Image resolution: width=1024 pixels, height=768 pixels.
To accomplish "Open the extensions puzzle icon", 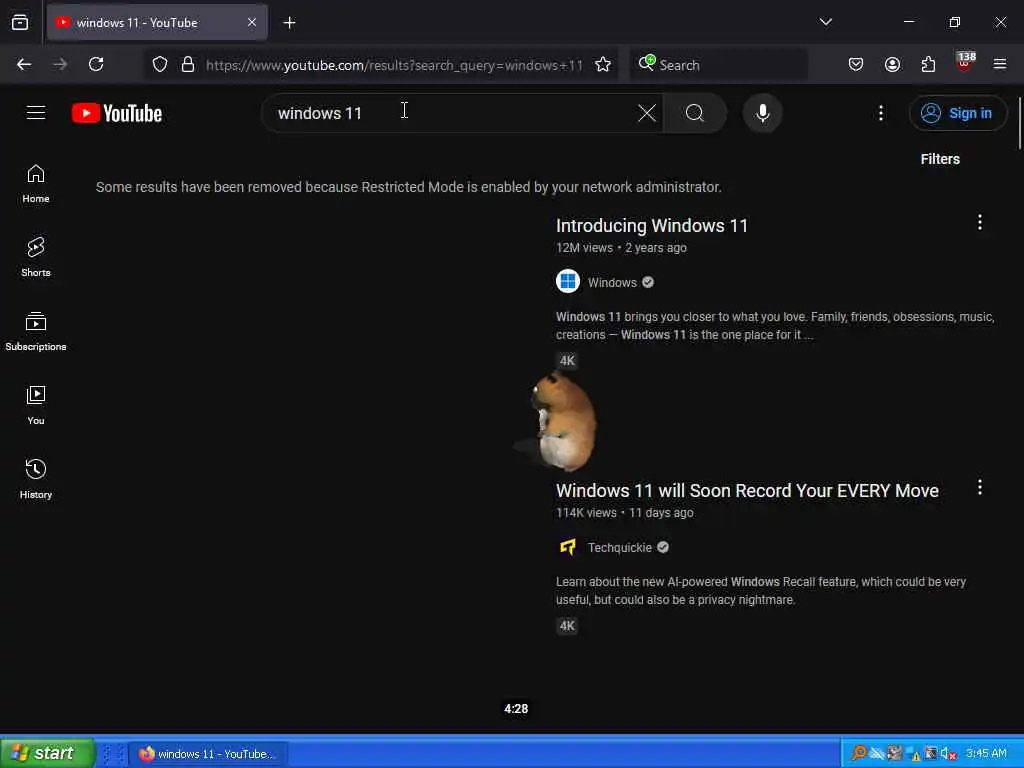I will coord(928,64).
